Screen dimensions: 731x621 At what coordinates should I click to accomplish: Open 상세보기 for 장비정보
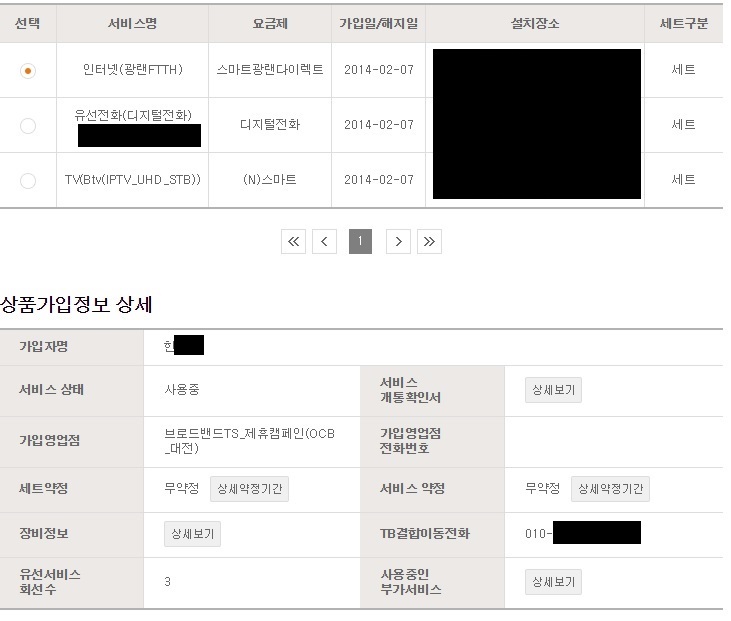[192, 534]
